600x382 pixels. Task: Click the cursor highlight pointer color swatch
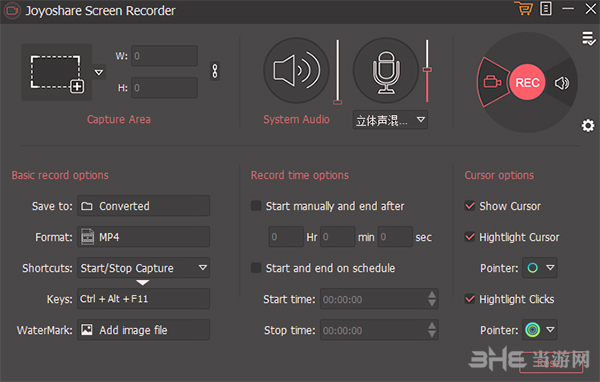point(533,268)
